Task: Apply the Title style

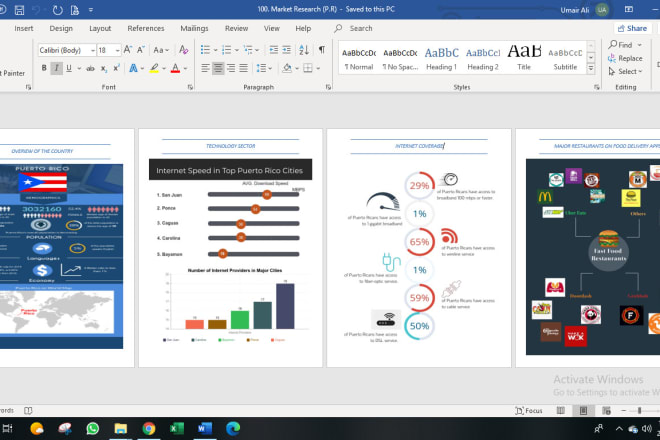Action: (524, 58)
